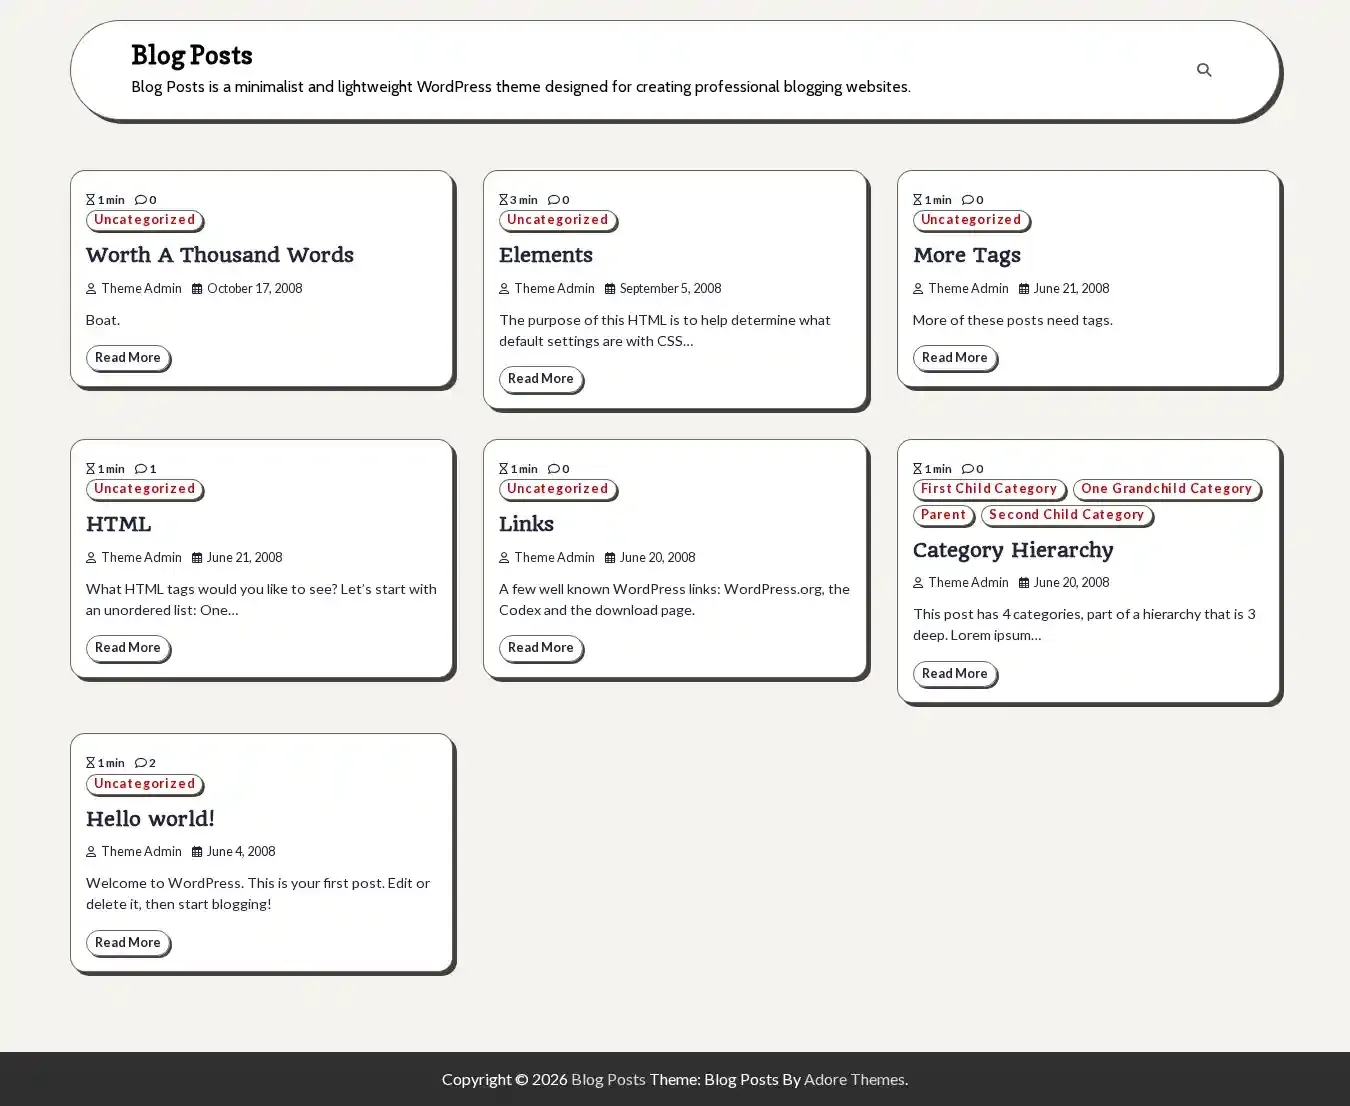
Task: Click hourglass reading-time icon on Worth A Thousand Words
Action: pos(90,200)
